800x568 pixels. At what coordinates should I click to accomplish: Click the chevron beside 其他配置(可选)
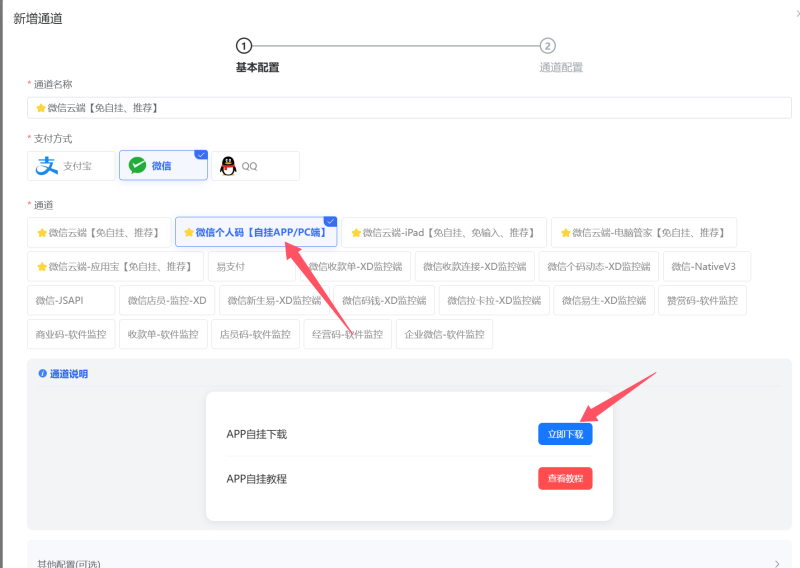(777, 563)
